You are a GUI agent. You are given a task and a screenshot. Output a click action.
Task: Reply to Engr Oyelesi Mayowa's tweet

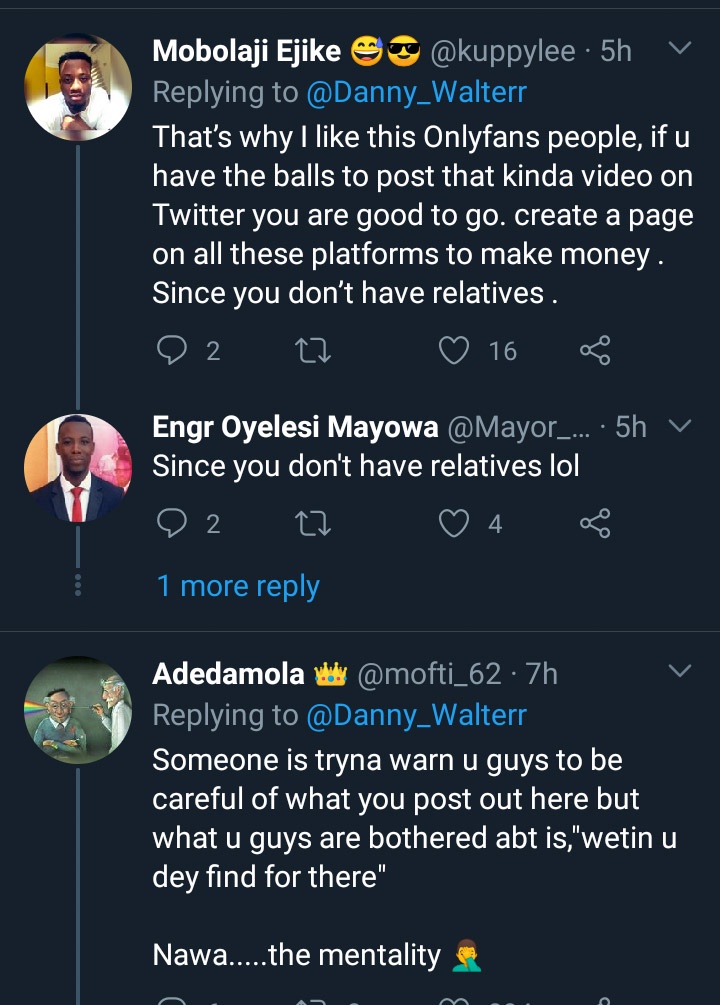point(173,523)
